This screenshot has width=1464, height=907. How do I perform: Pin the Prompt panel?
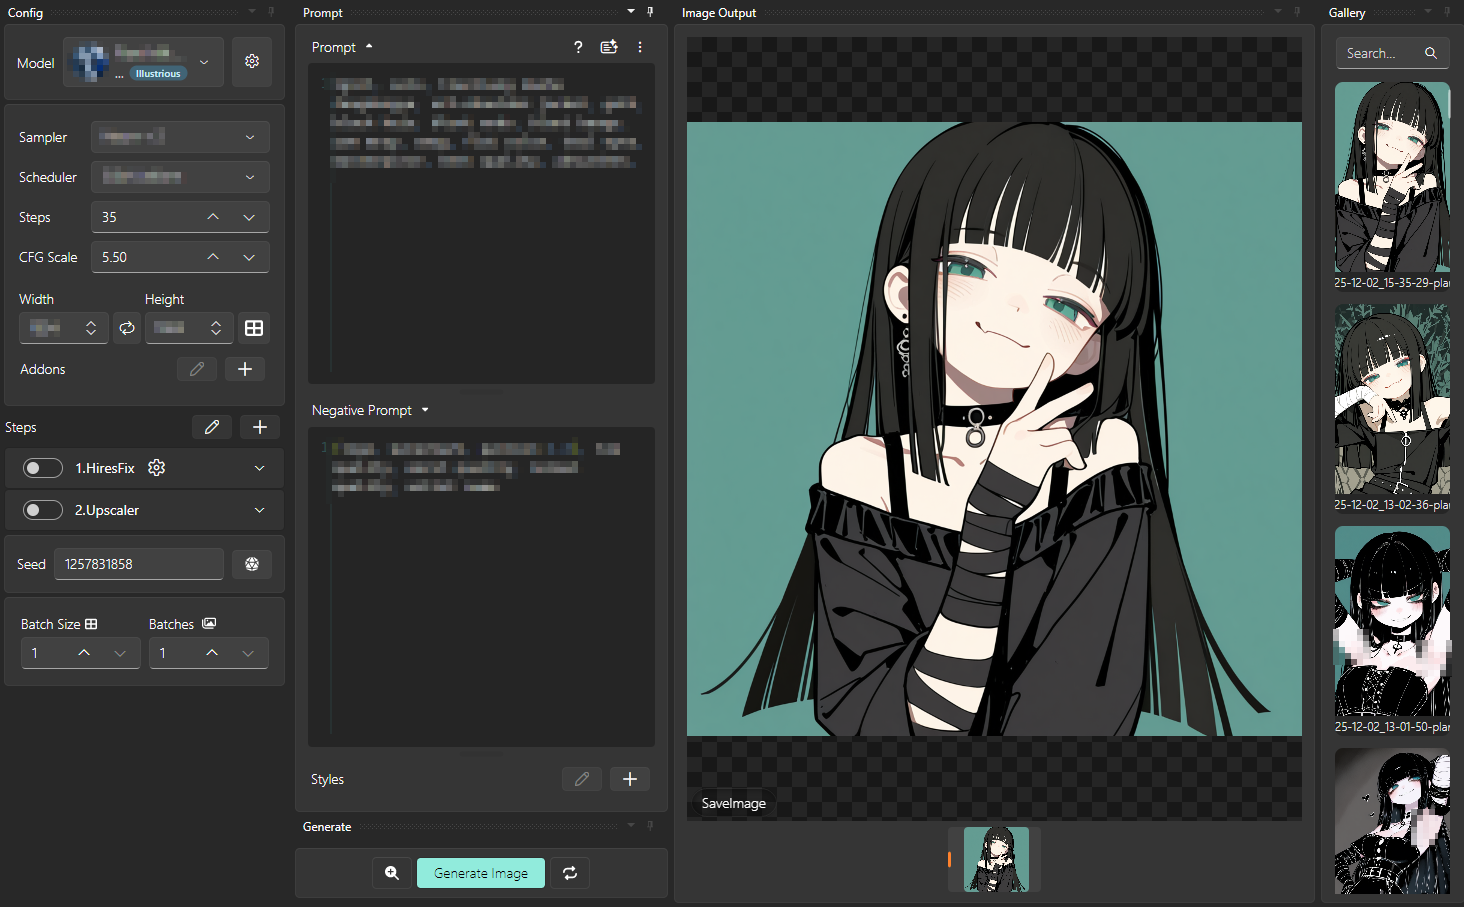[650, 12]
